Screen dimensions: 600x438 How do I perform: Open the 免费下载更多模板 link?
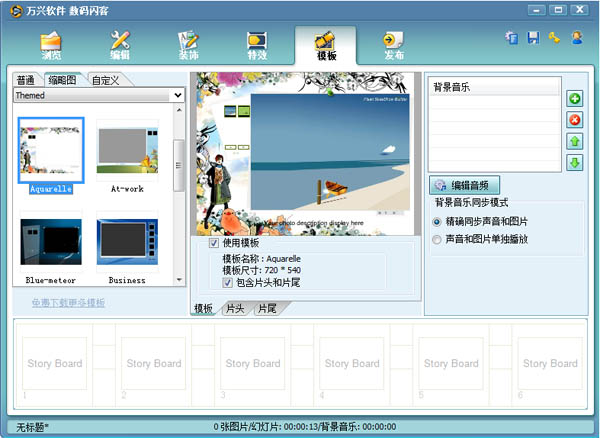point(68,303)
